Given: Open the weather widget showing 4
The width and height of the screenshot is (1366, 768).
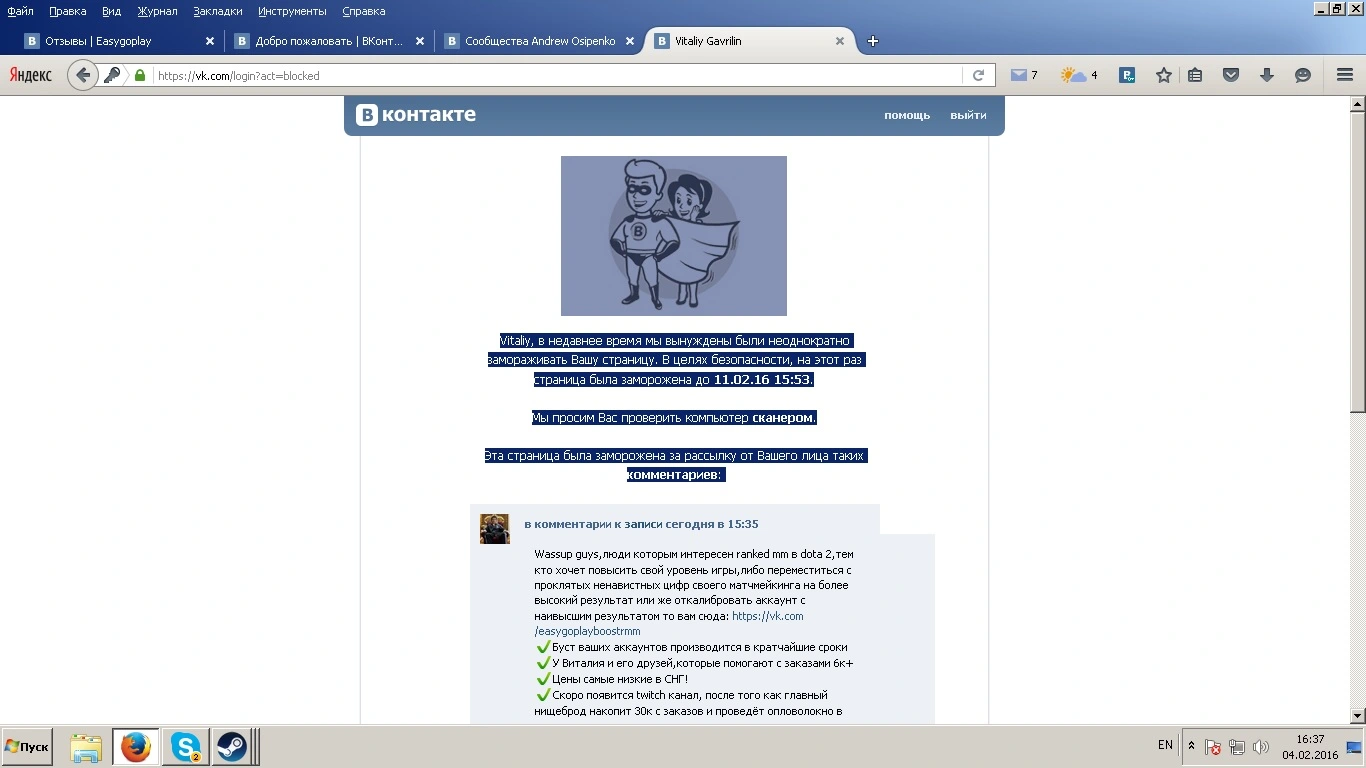Looking at the screenshot, I should 1080,75.
